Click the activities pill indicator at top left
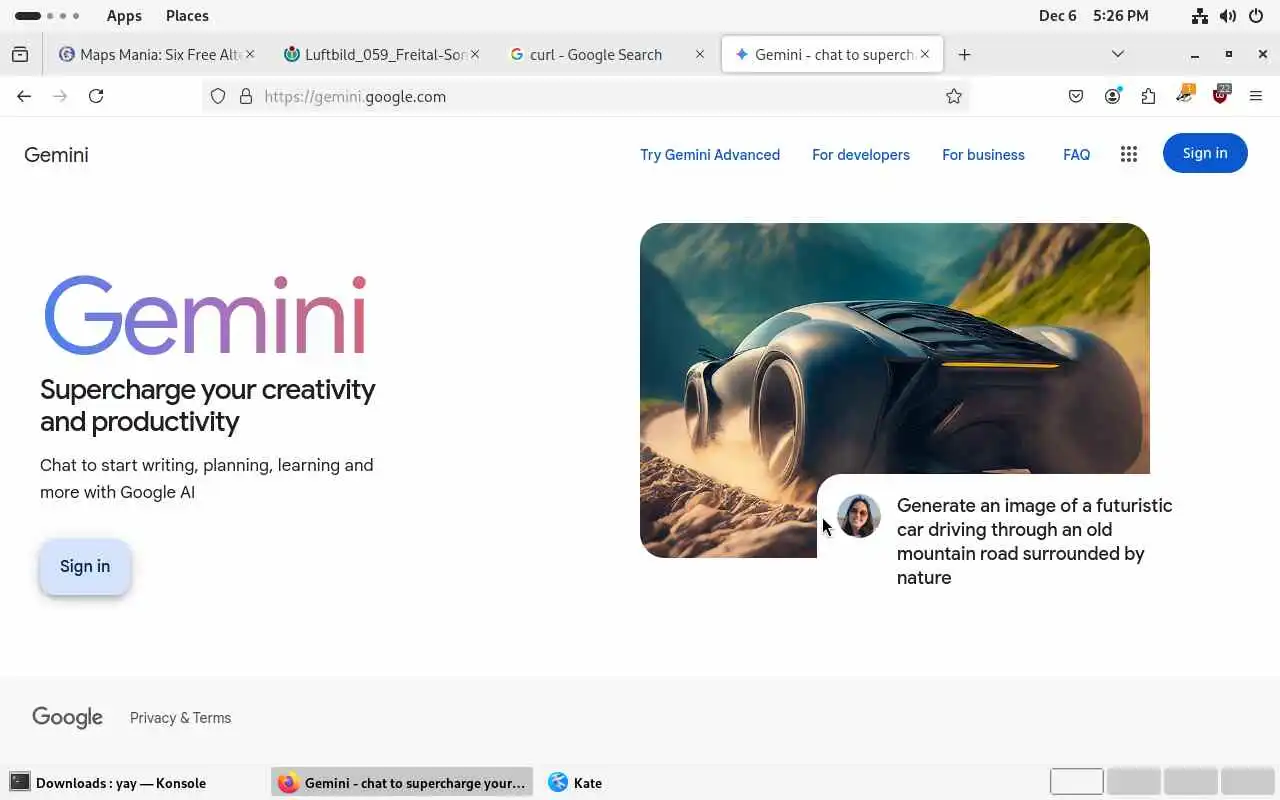Image resolution: width=1280 pixels, height=800 pixels. click(x=47, y=16)
